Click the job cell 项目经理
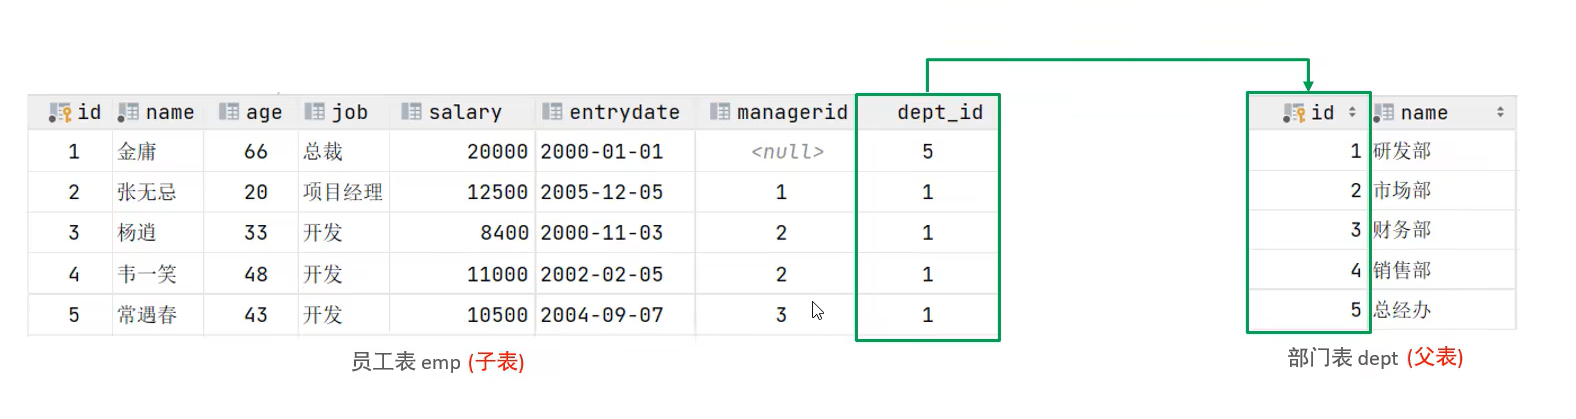 (343, 192)
